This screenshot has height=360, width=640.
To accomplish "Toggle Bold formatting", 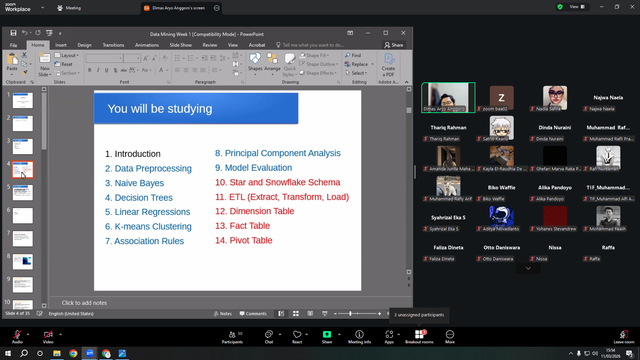I will [89, 70].
